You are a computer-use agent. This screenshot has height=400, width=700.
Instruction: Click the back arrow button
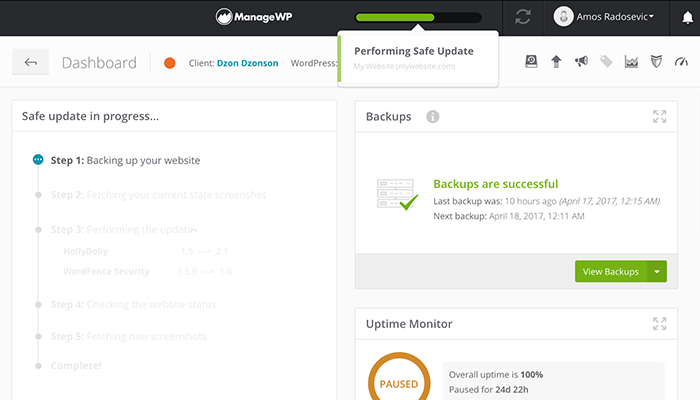coord(30,62)
